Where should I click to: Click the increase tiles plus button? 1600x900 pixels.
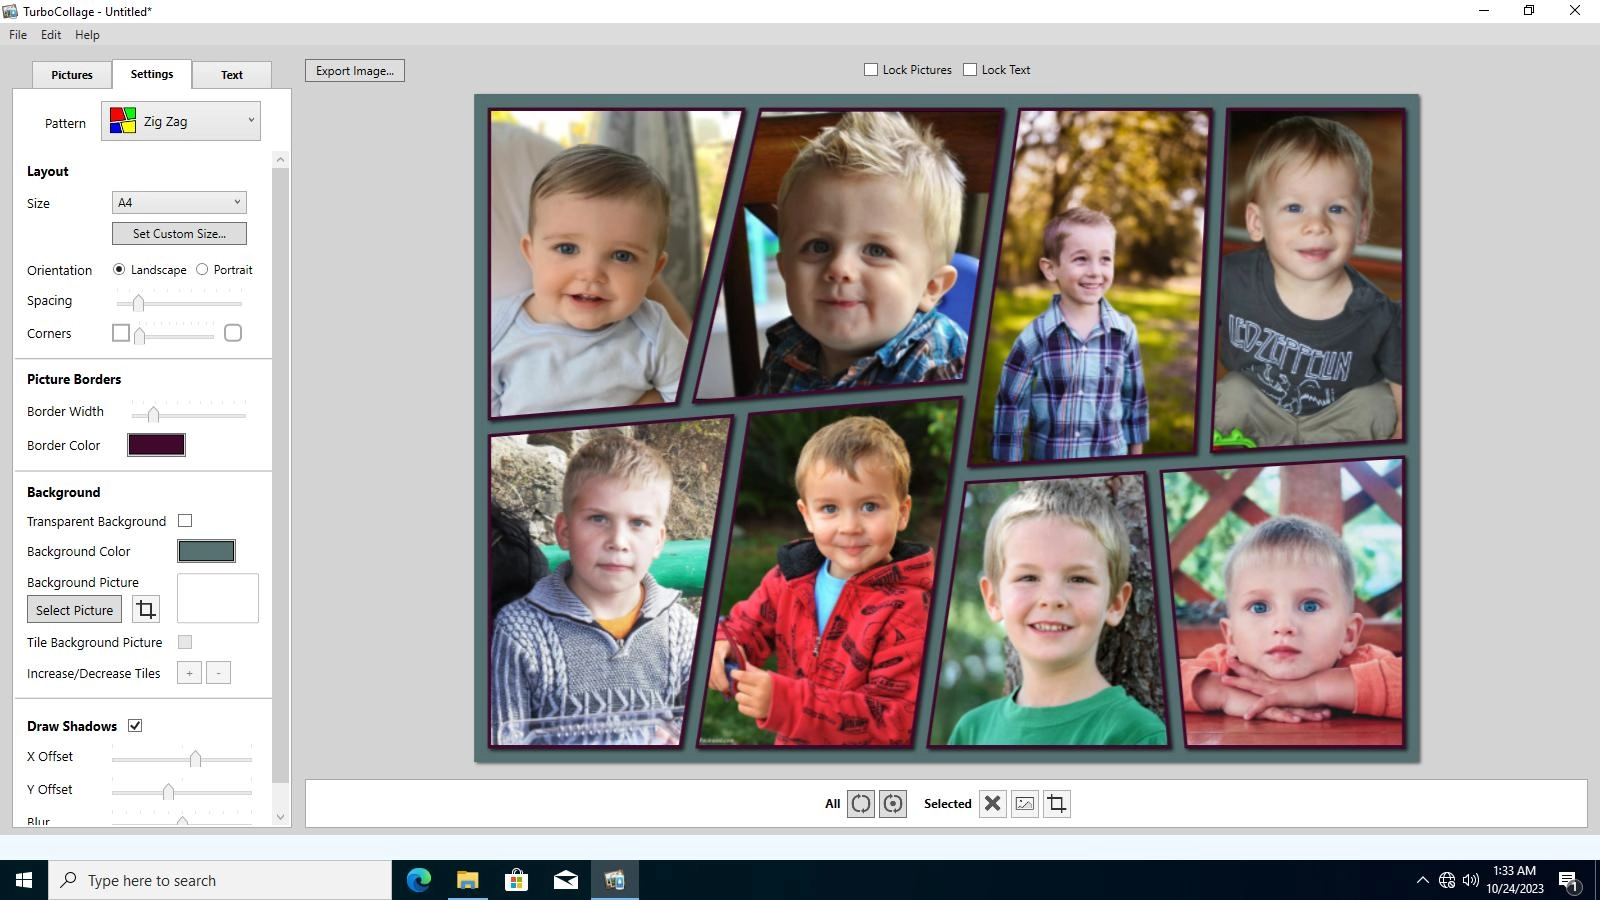(189, 673)
